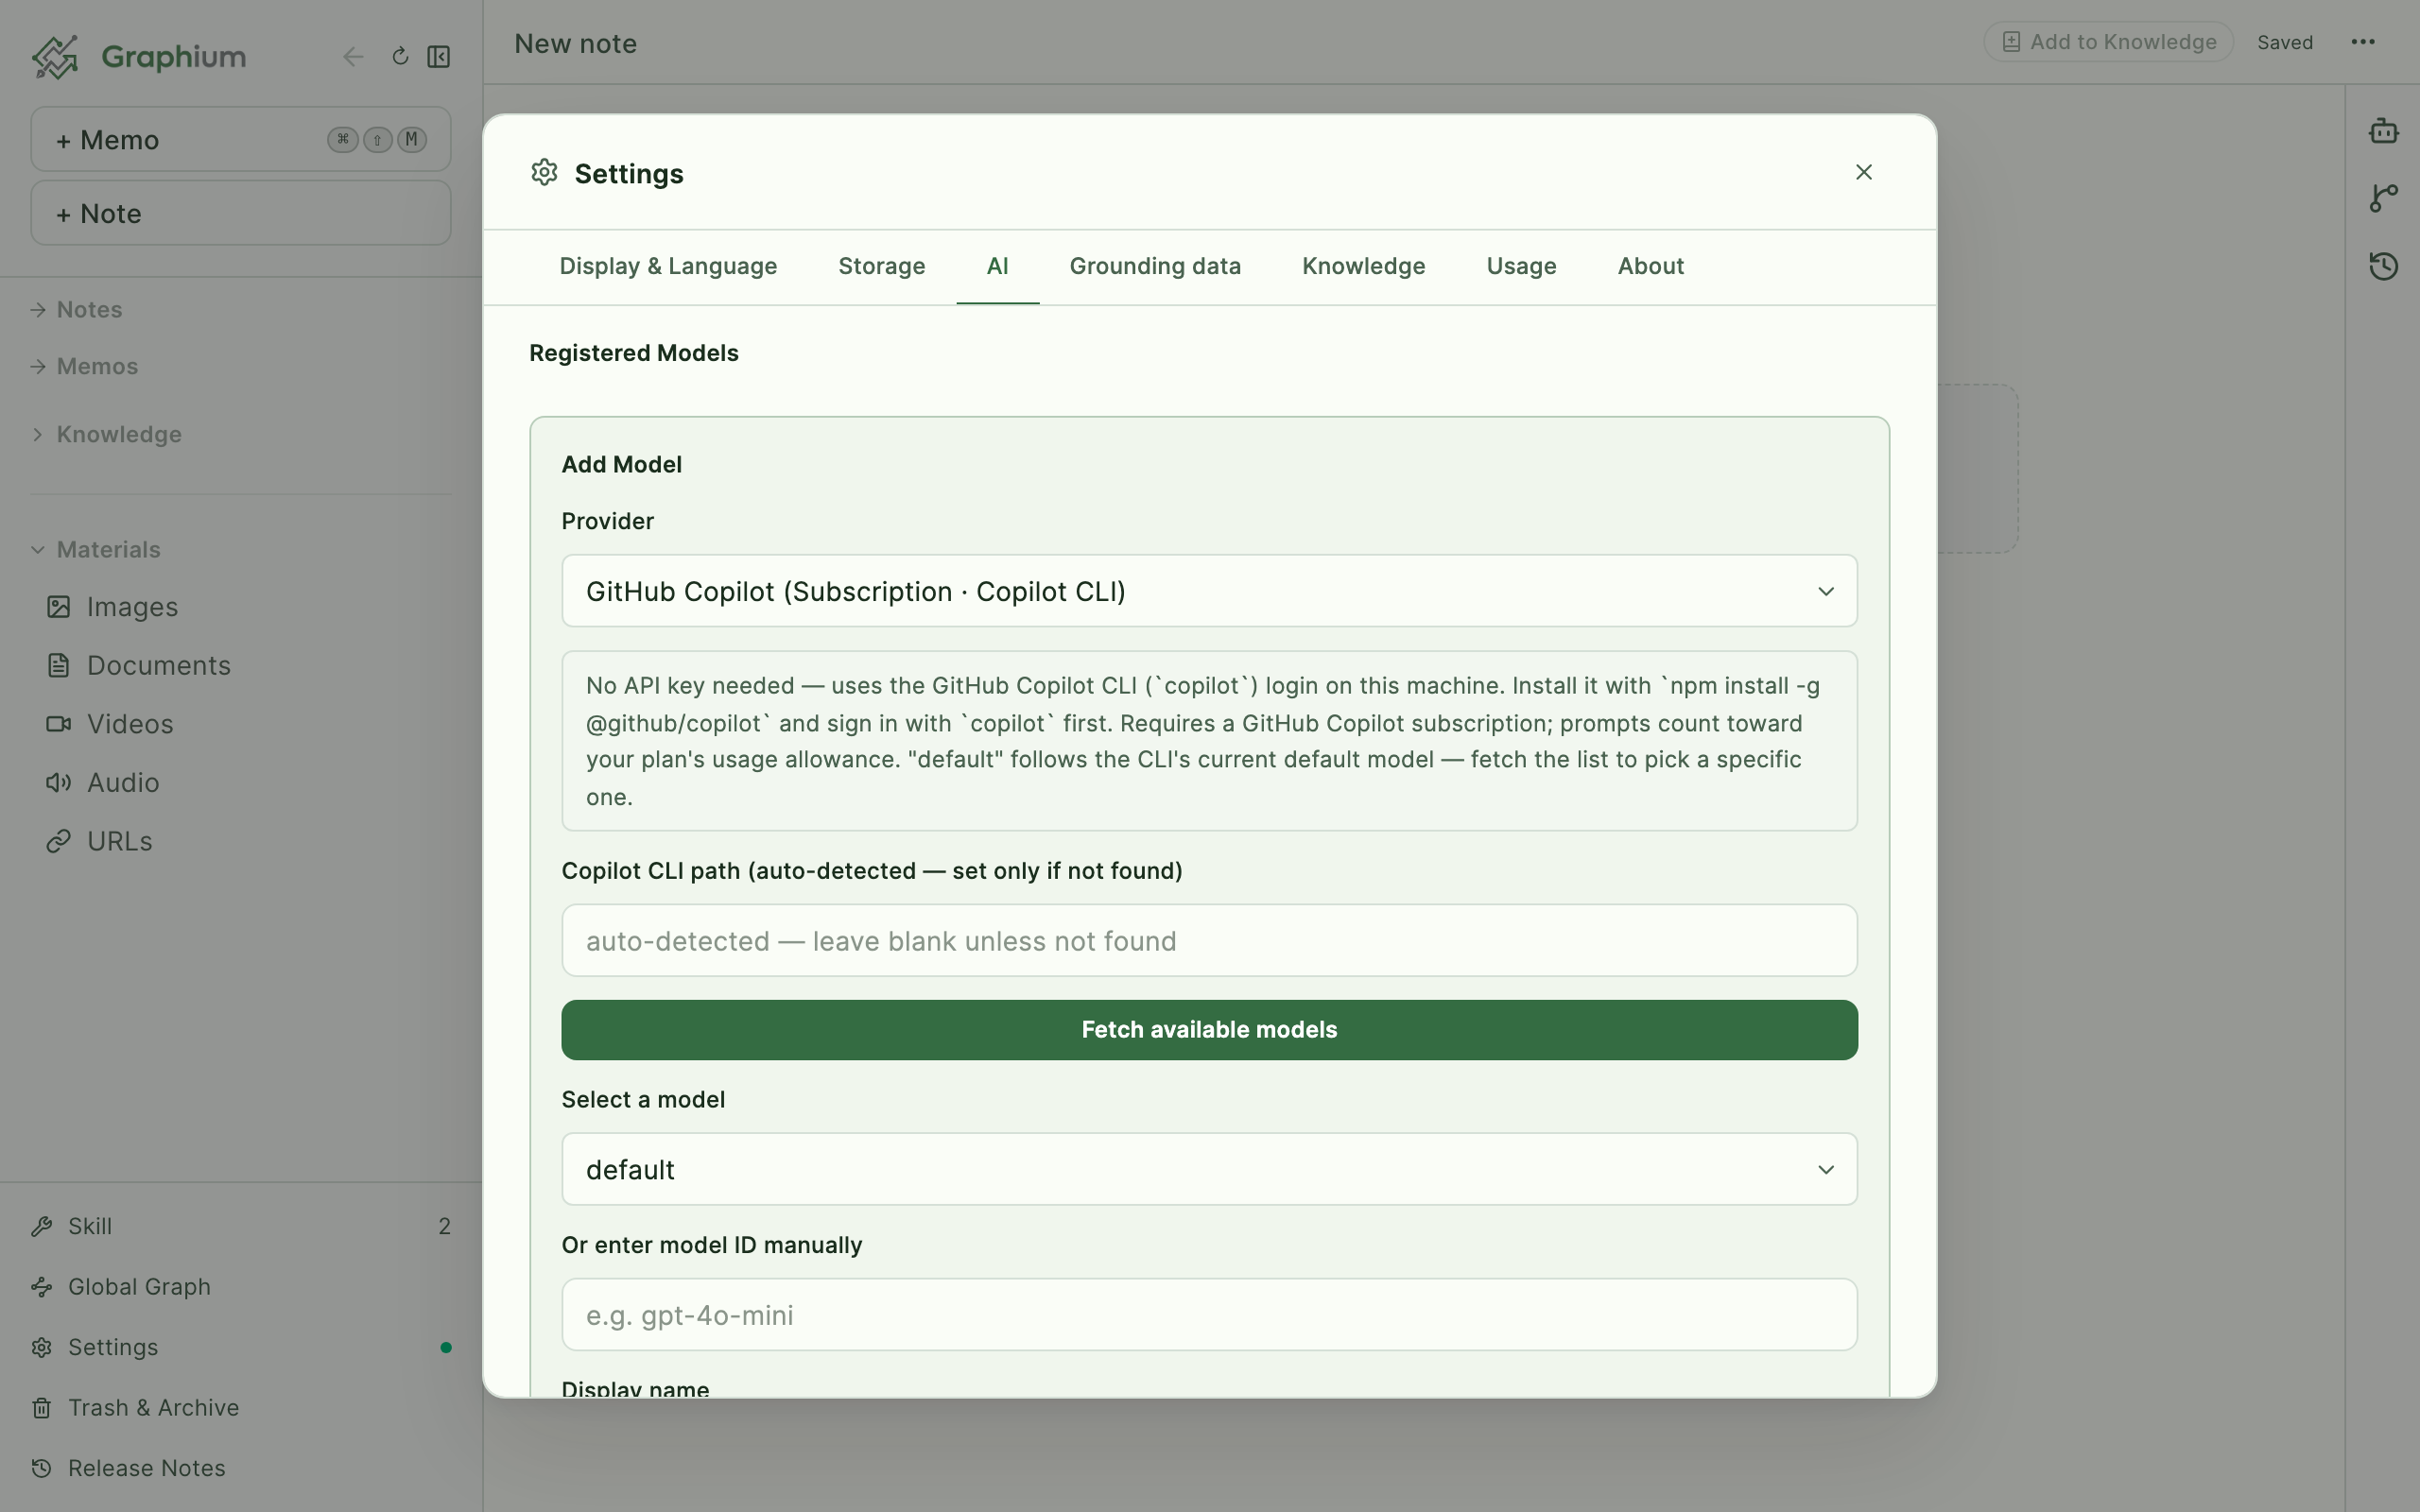
Task: Click Add to Knowledge button
Action: coord(2108,42)
